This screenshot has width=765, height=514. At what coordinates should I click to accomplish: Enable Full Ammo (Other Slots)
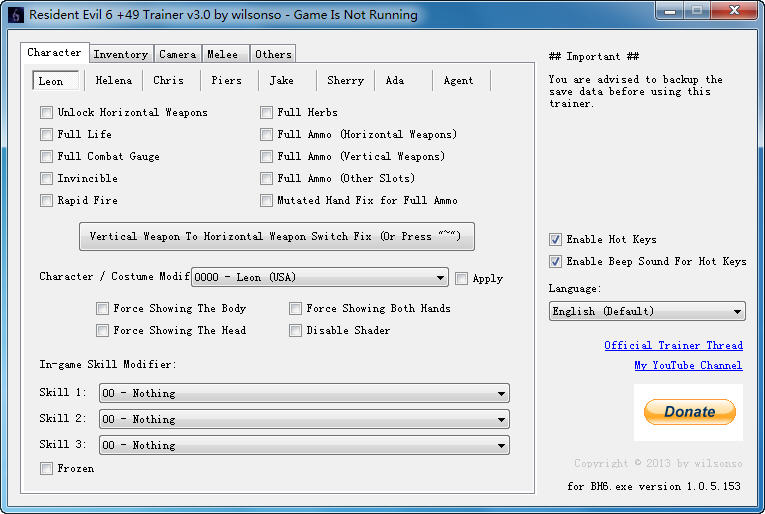[x=266, y=178]
